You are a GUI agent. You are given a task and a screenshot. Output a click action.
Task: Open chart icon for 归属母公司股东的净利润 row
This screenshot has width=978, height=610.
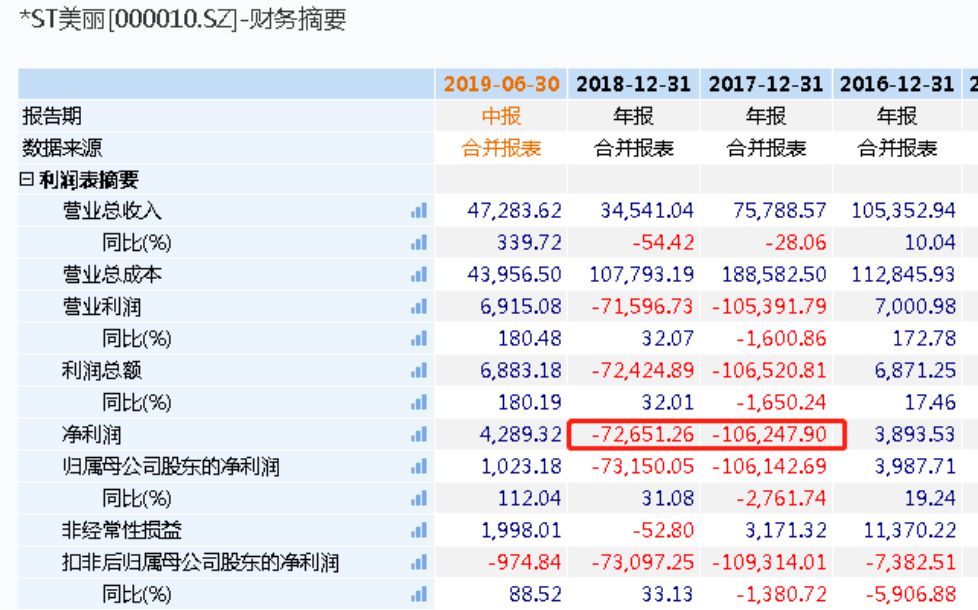419,467
